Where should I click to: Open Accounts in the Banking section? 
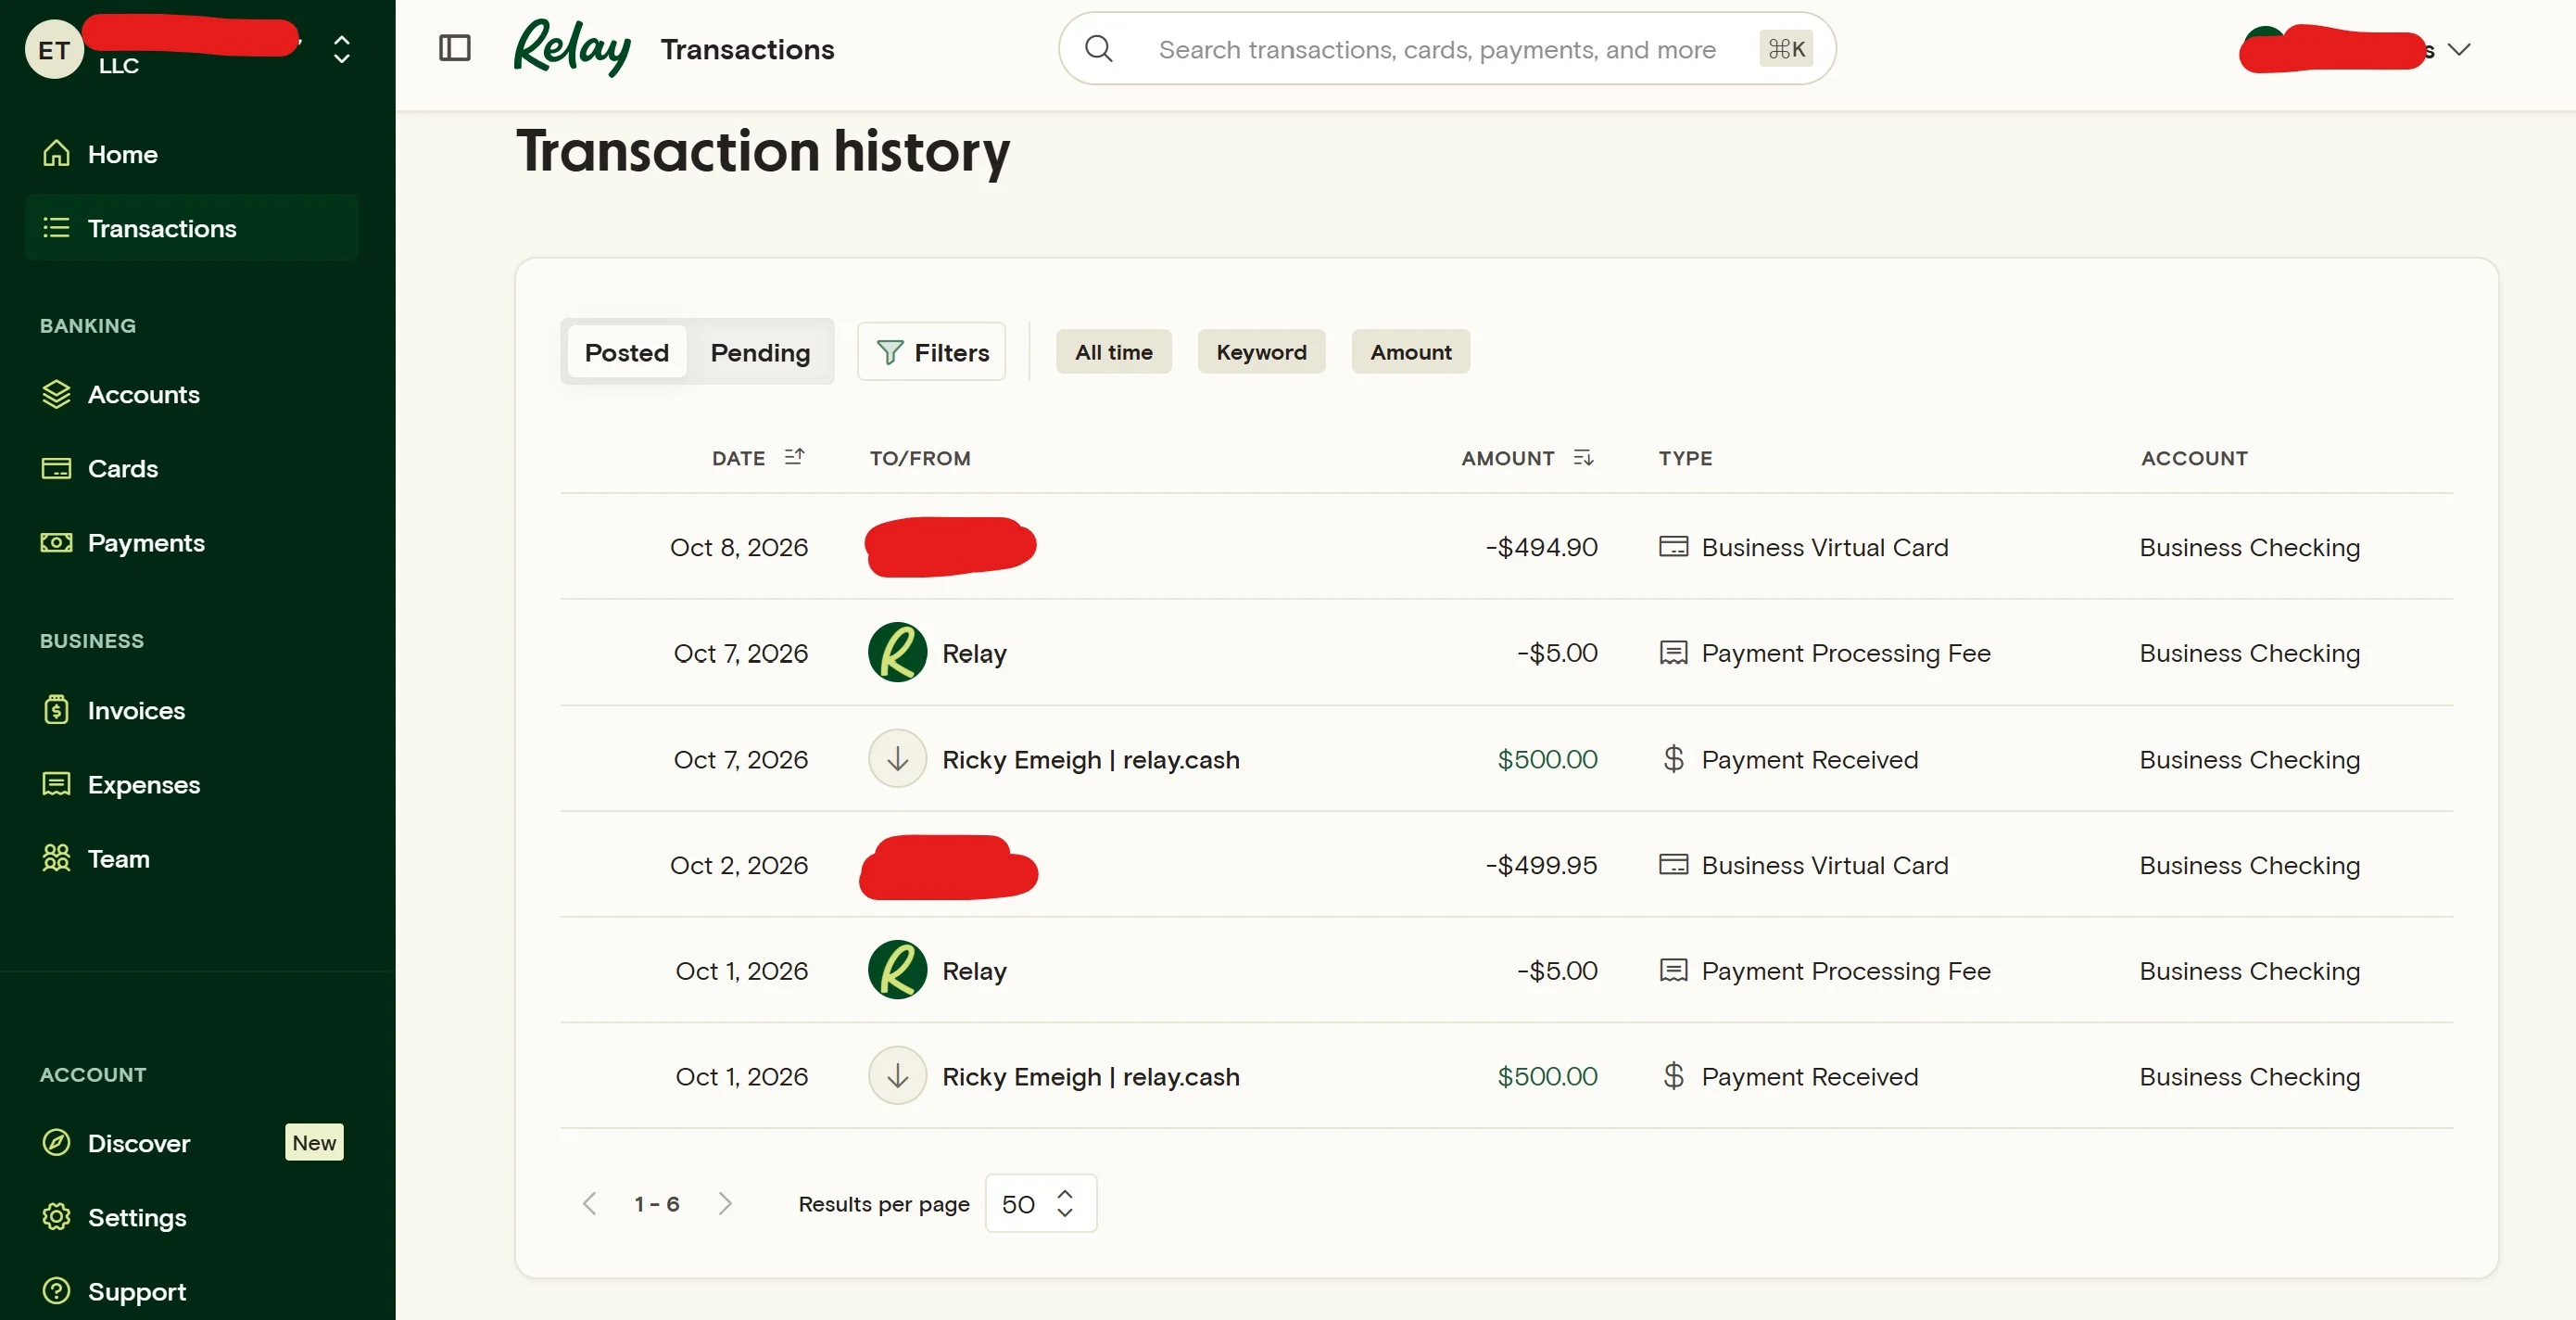click(x=121, y=394)
